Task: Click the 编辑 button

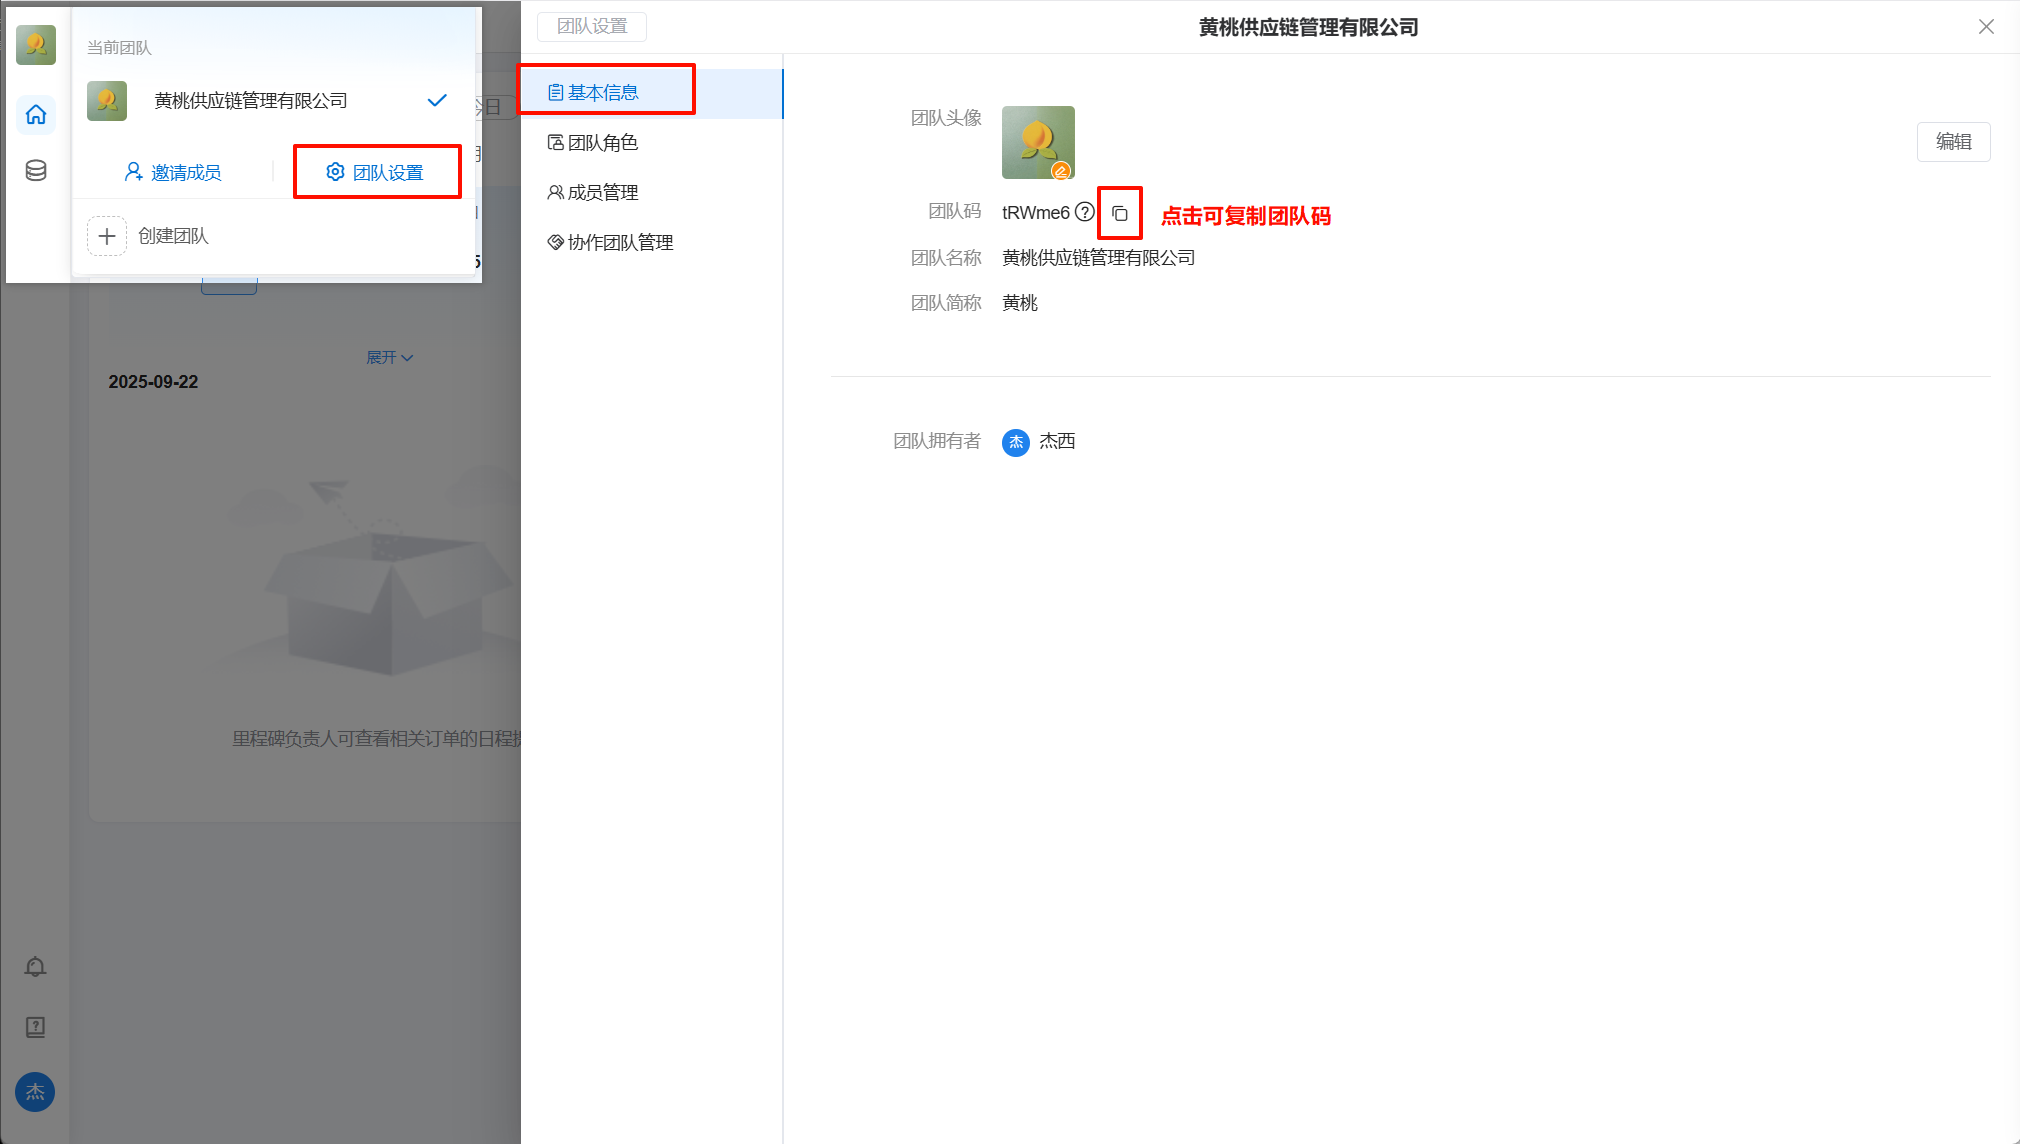Action: click(1952, 142)
